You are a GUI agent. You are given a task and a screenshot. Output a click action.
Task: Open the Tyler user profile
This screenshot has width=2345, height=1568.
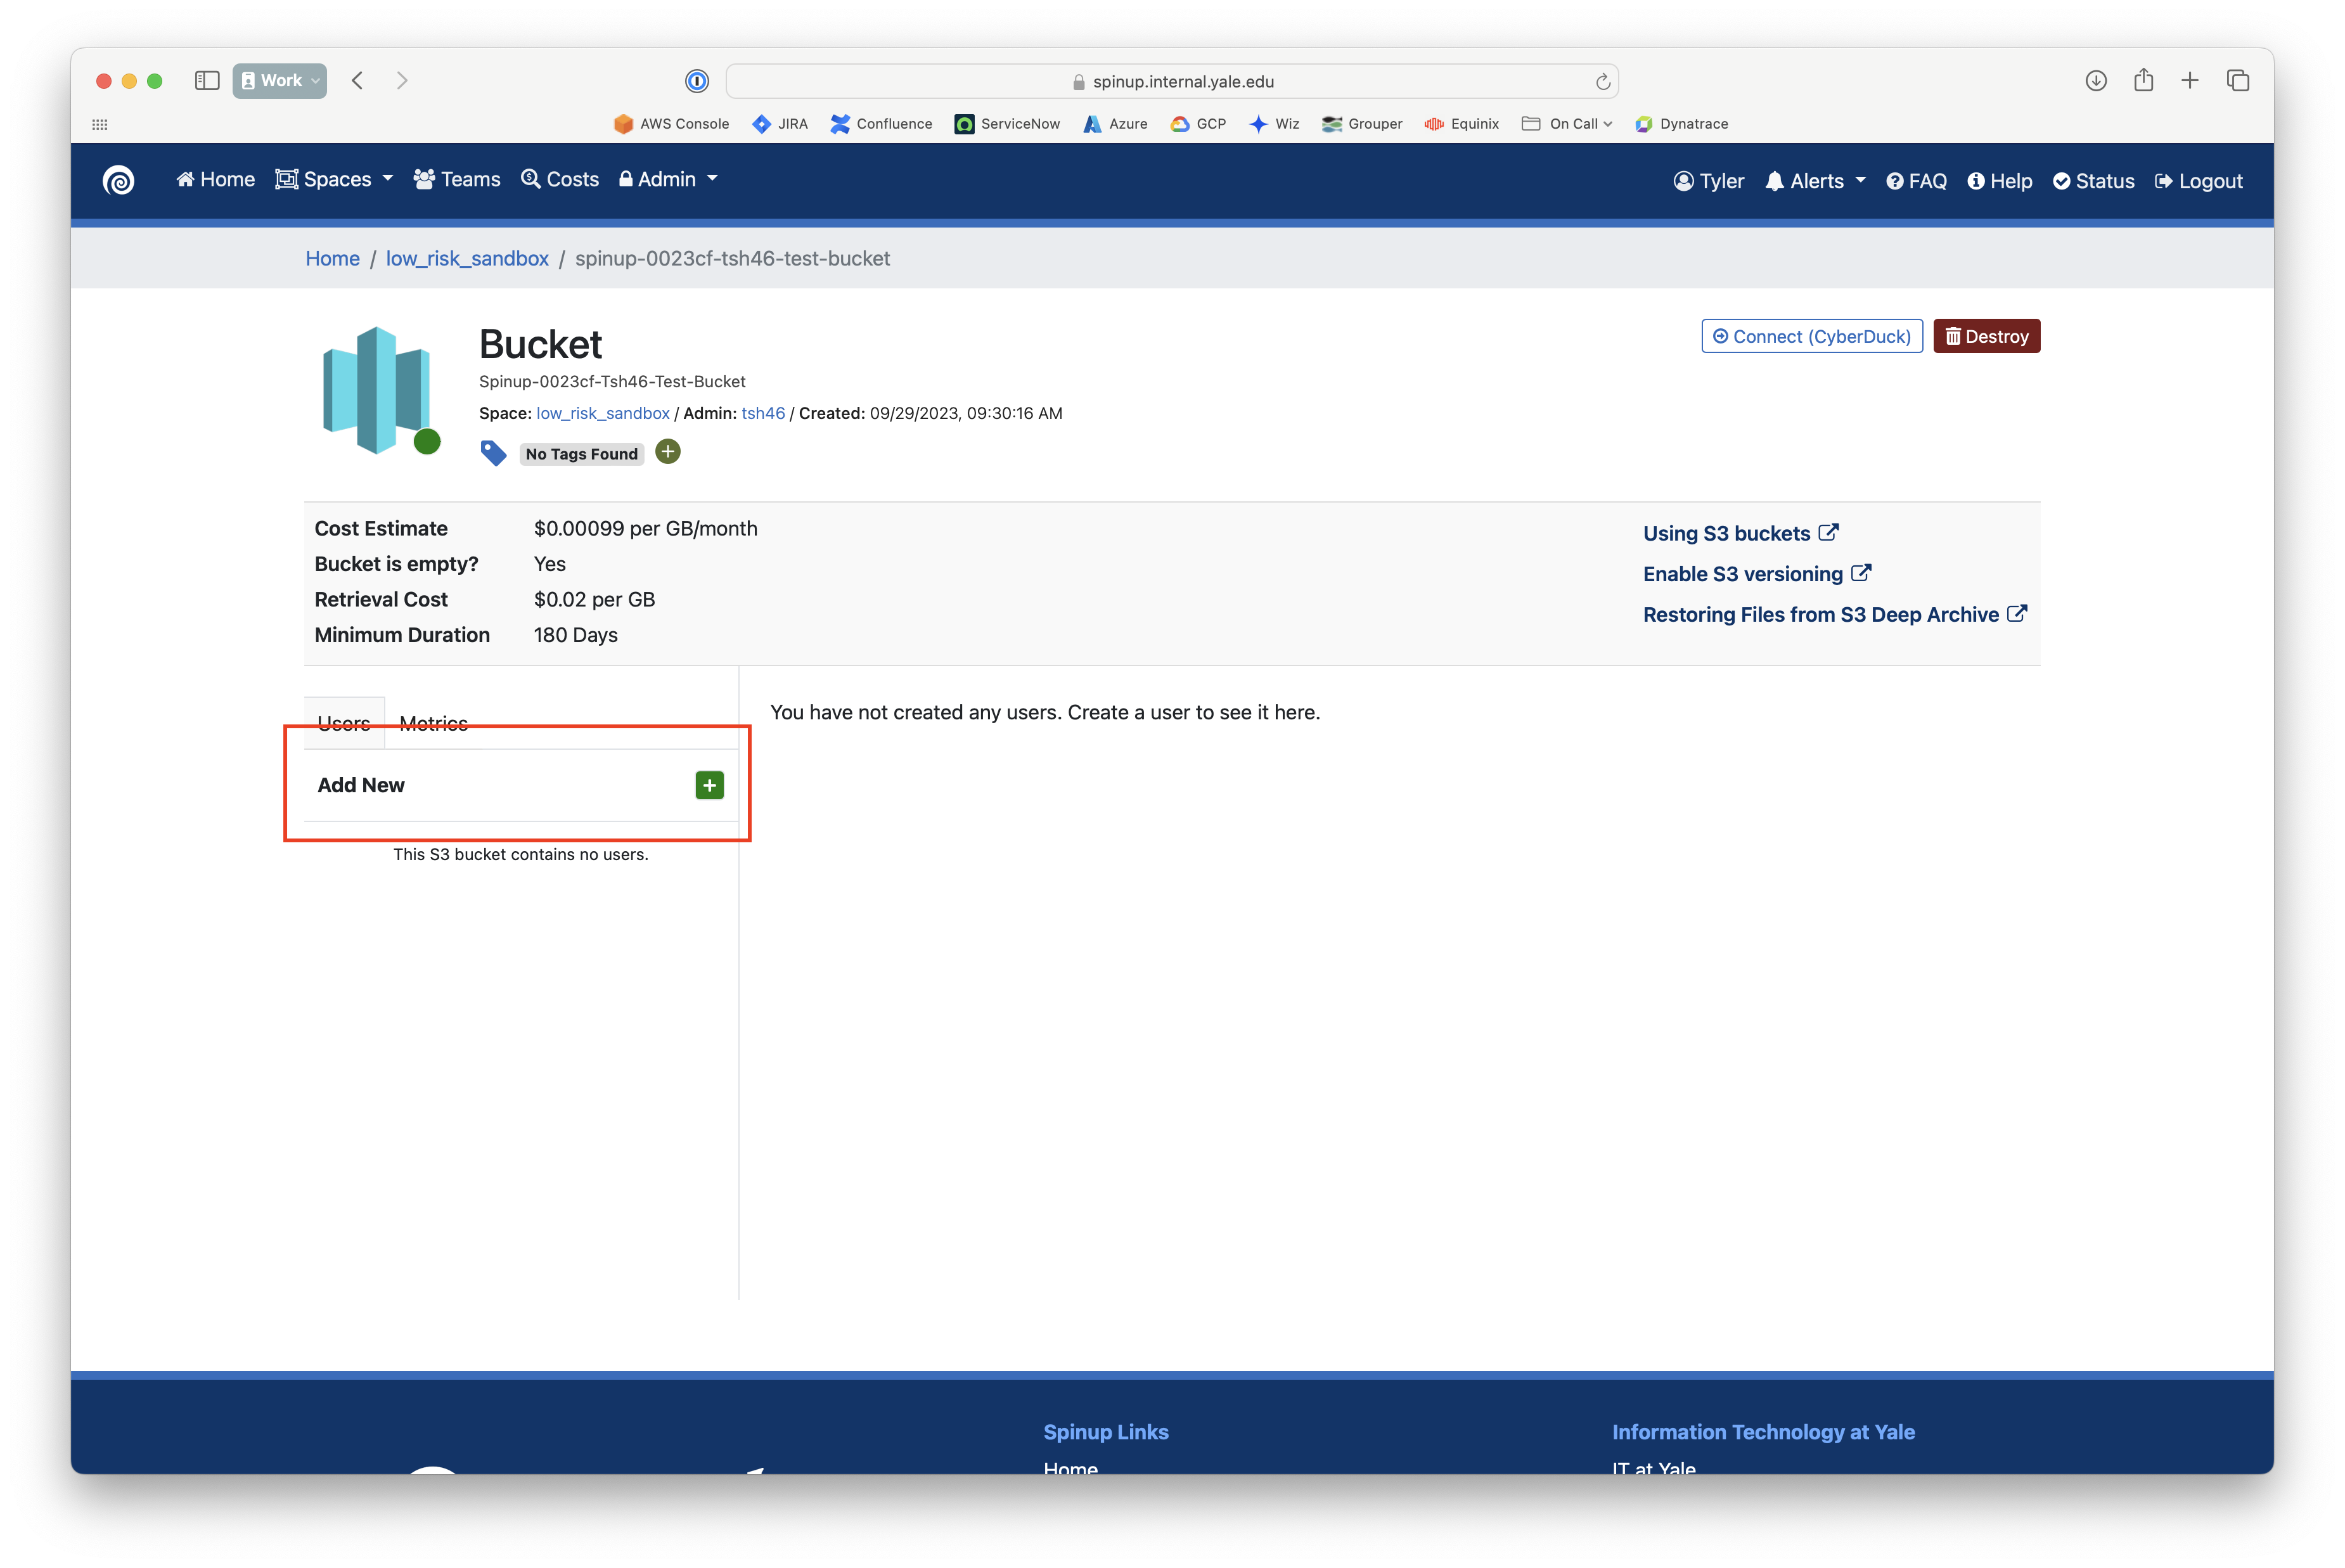point(1709,181)
